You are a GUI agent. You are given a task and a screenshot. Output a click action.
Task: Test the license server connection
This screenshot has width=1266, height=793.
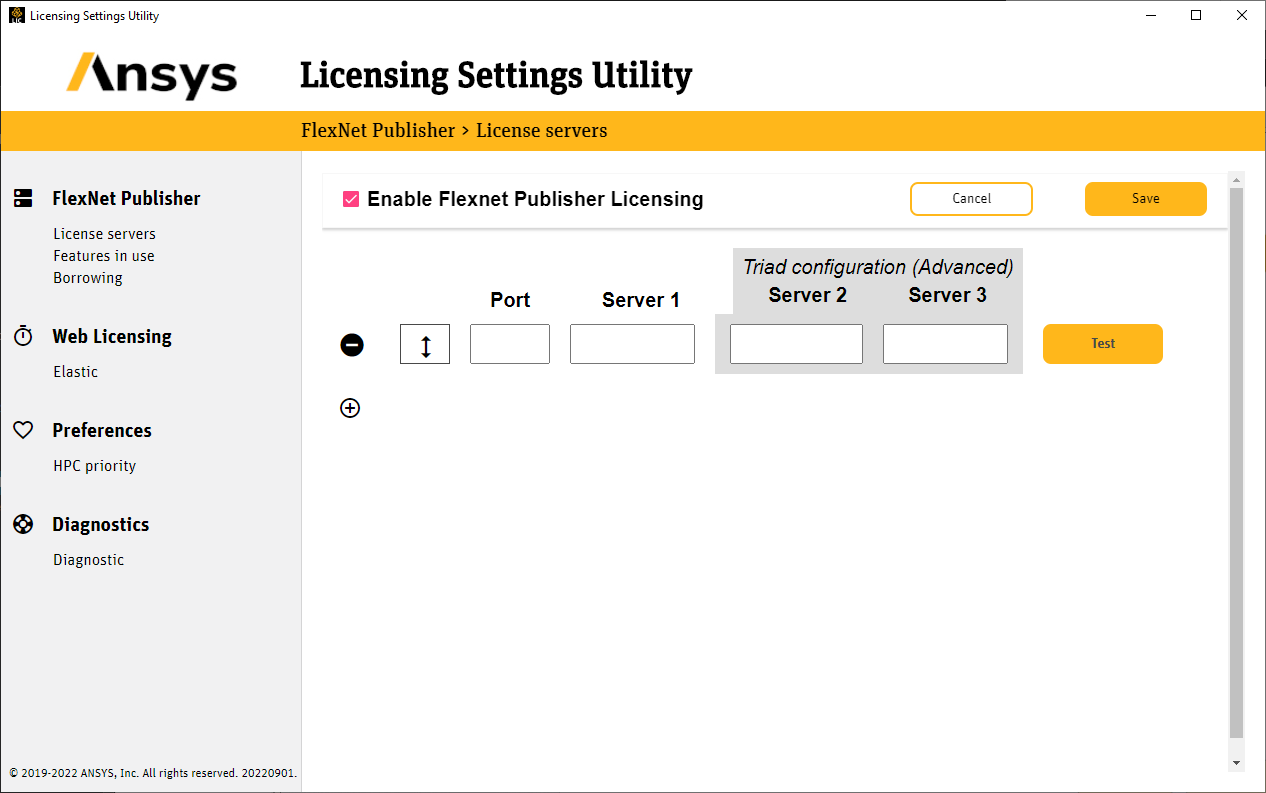pos(1102,344)
